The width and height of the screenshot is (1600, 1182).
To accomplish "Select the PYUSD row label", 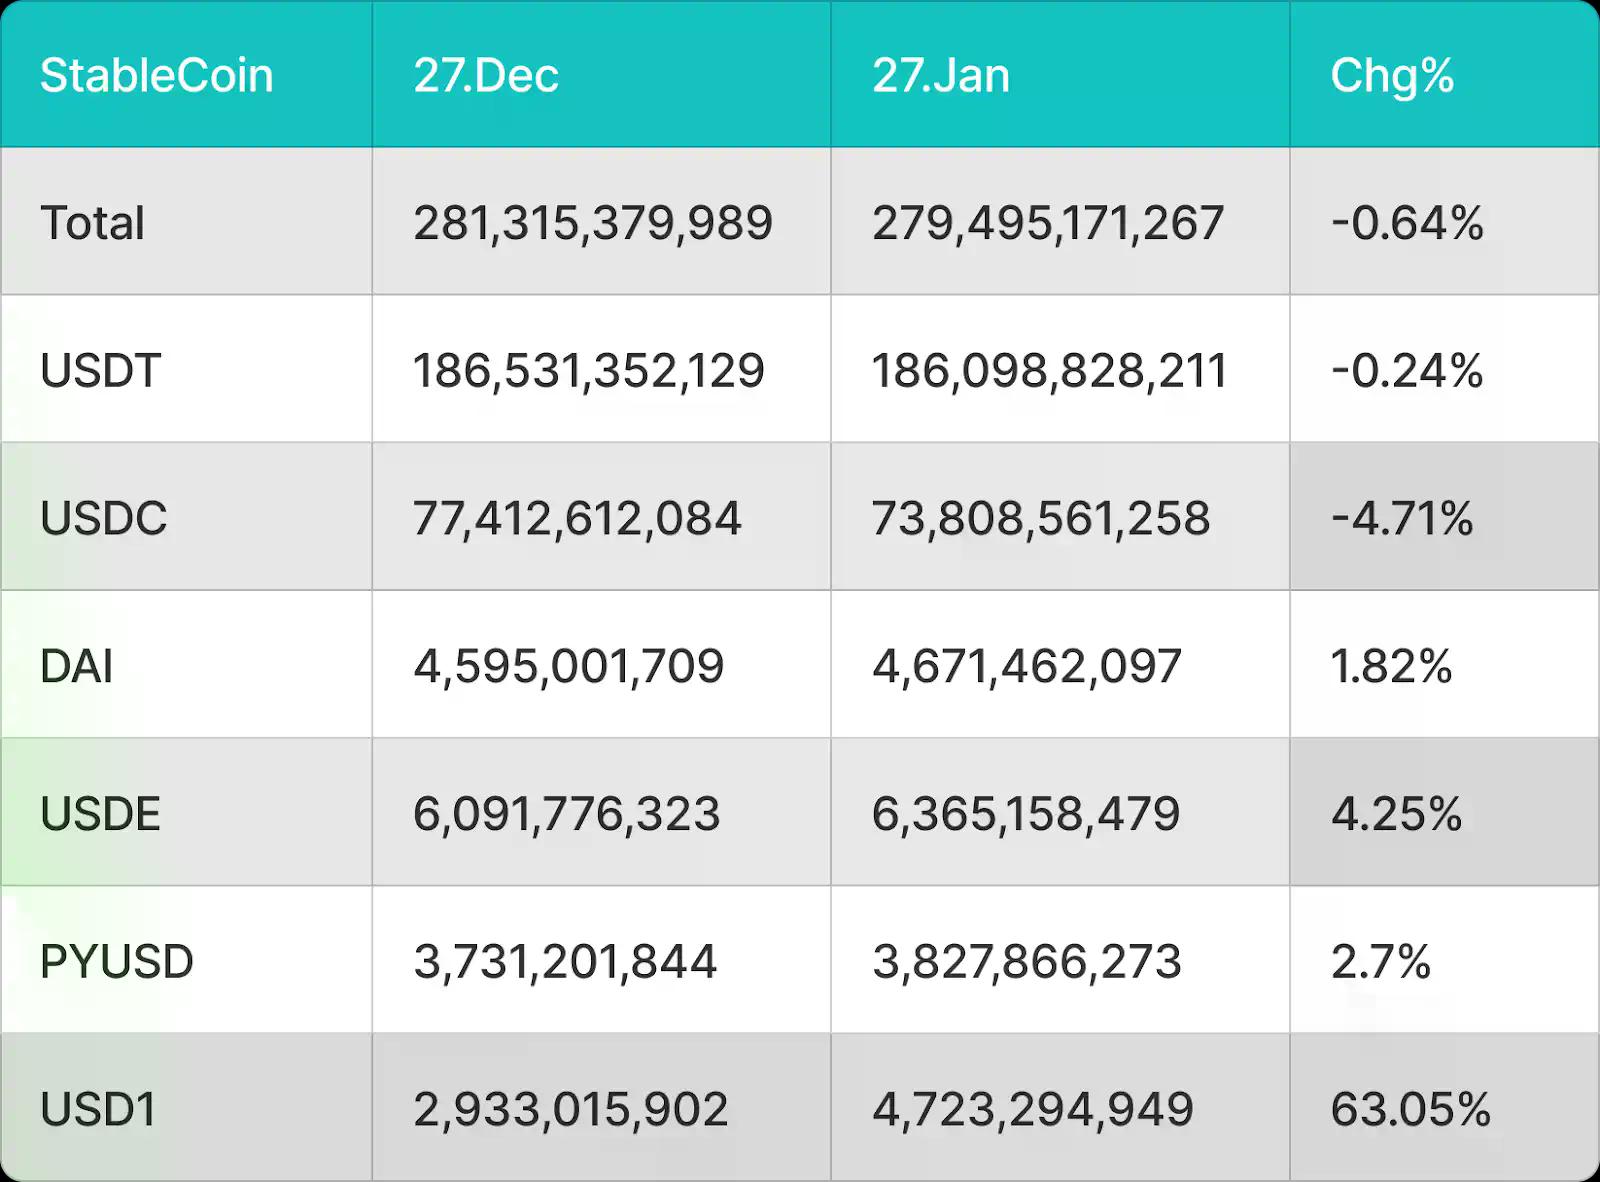I will pos(117,961).
